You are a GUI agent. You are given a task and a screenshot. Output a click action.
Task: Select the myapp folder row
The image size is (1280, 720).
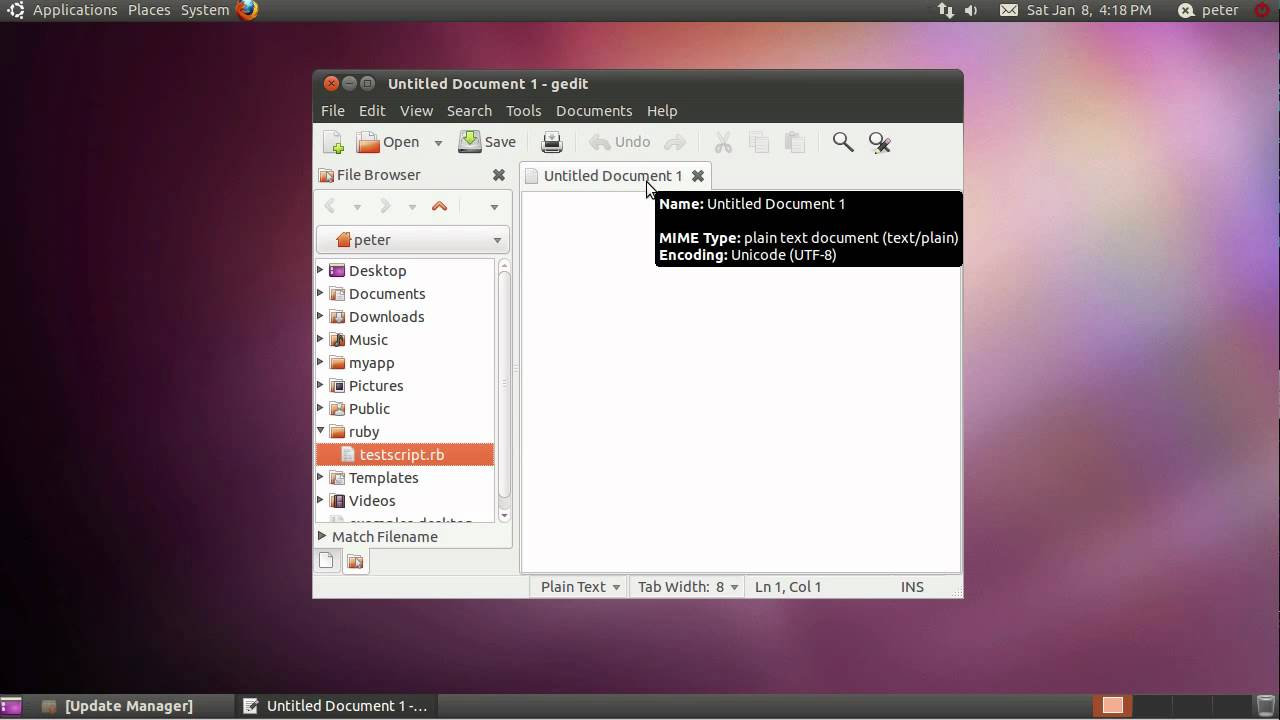405,363
